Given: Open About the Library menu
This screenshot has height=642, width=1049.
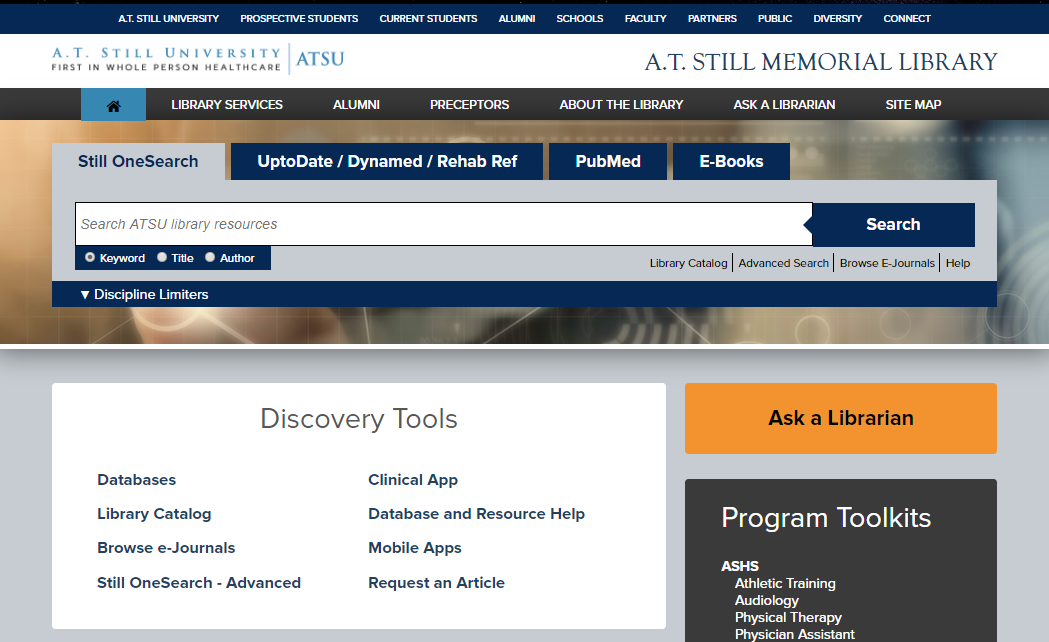Looking at the screenshot, I should coord(621,105).
